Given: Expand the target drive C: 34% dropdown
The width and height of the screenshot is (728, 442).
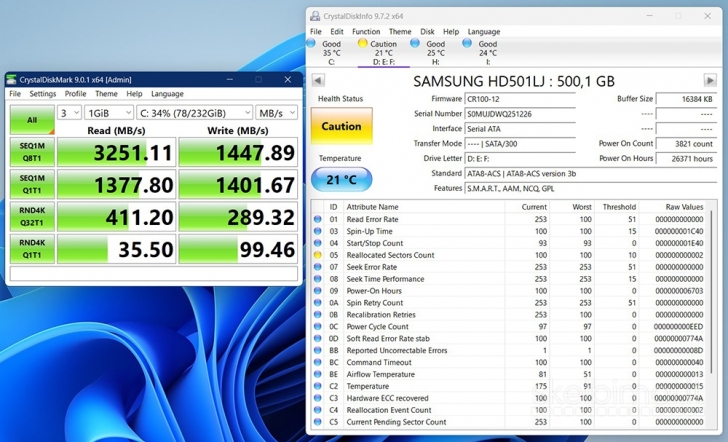Looking at the screenshot, I should click(194, 113).
